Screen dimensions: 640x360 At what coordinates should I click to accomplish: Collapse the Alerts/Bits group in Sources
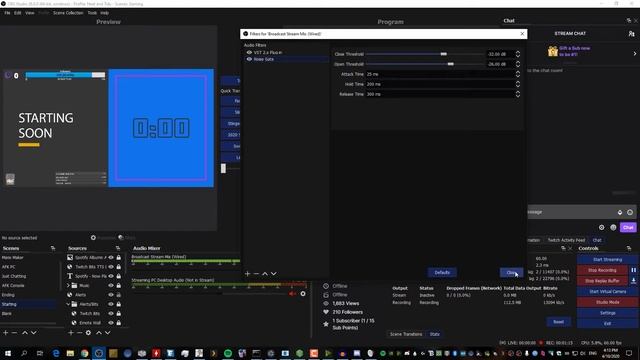pos(68,304)
